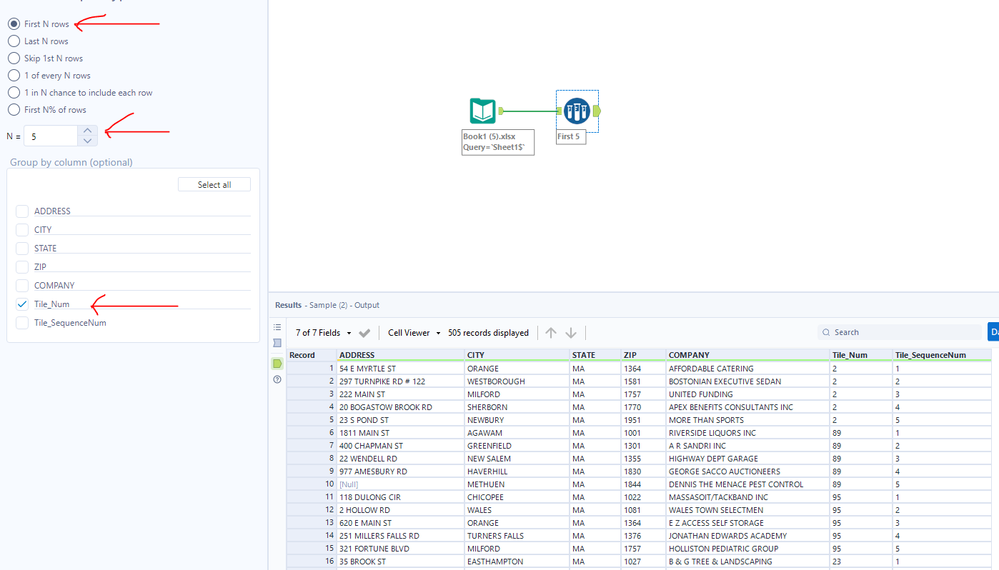Select cell 54 E MYRTLE ST

[401, 368]
